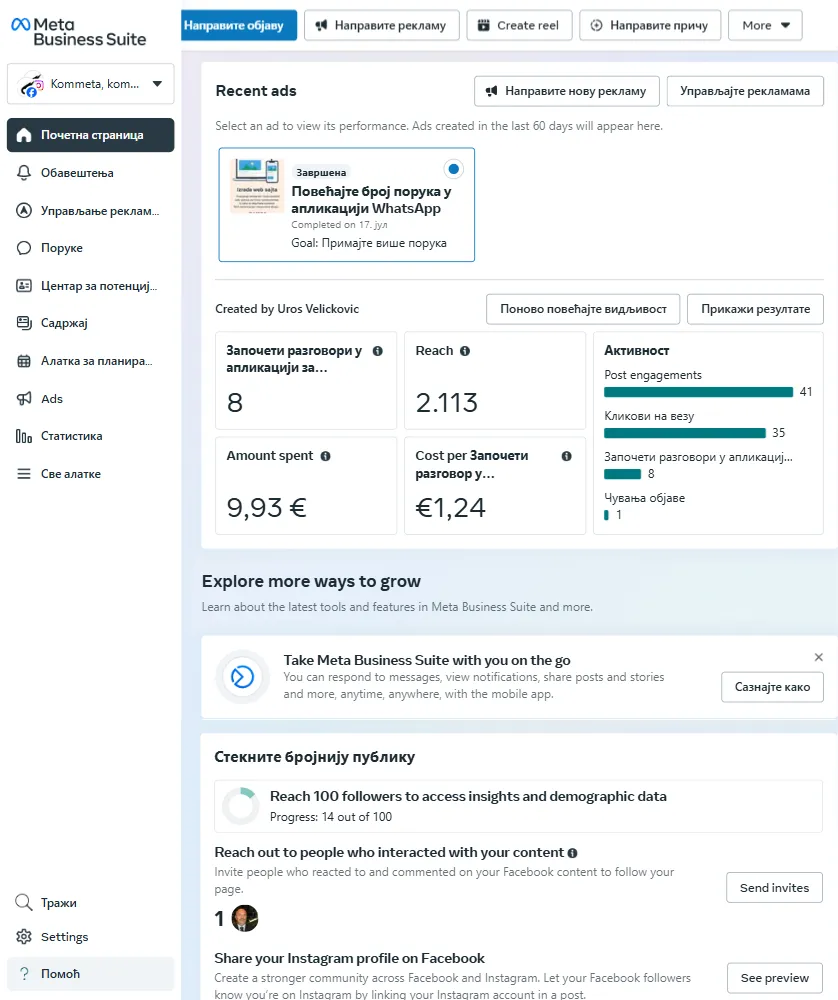Click Управљајте рекламама button

pos(745,91)
